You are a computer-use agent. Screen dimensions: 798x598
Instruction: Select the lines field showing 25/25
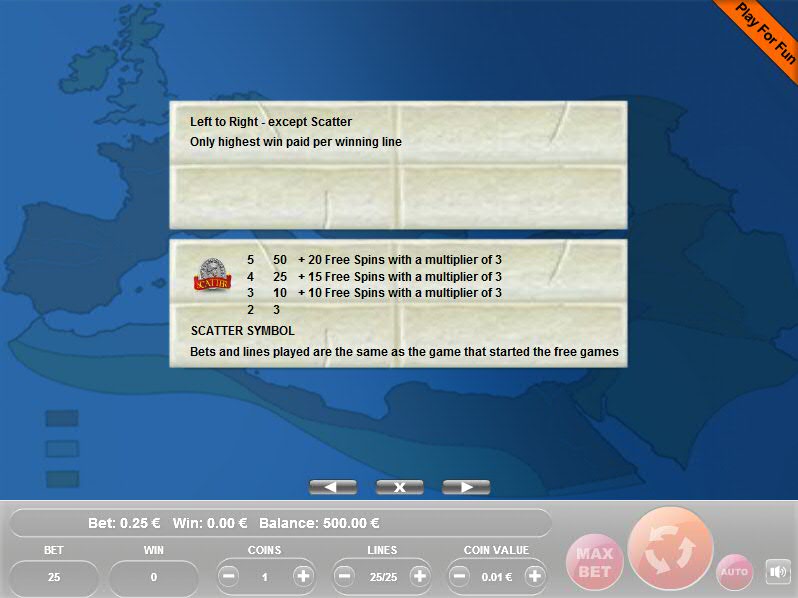[382, 577]
